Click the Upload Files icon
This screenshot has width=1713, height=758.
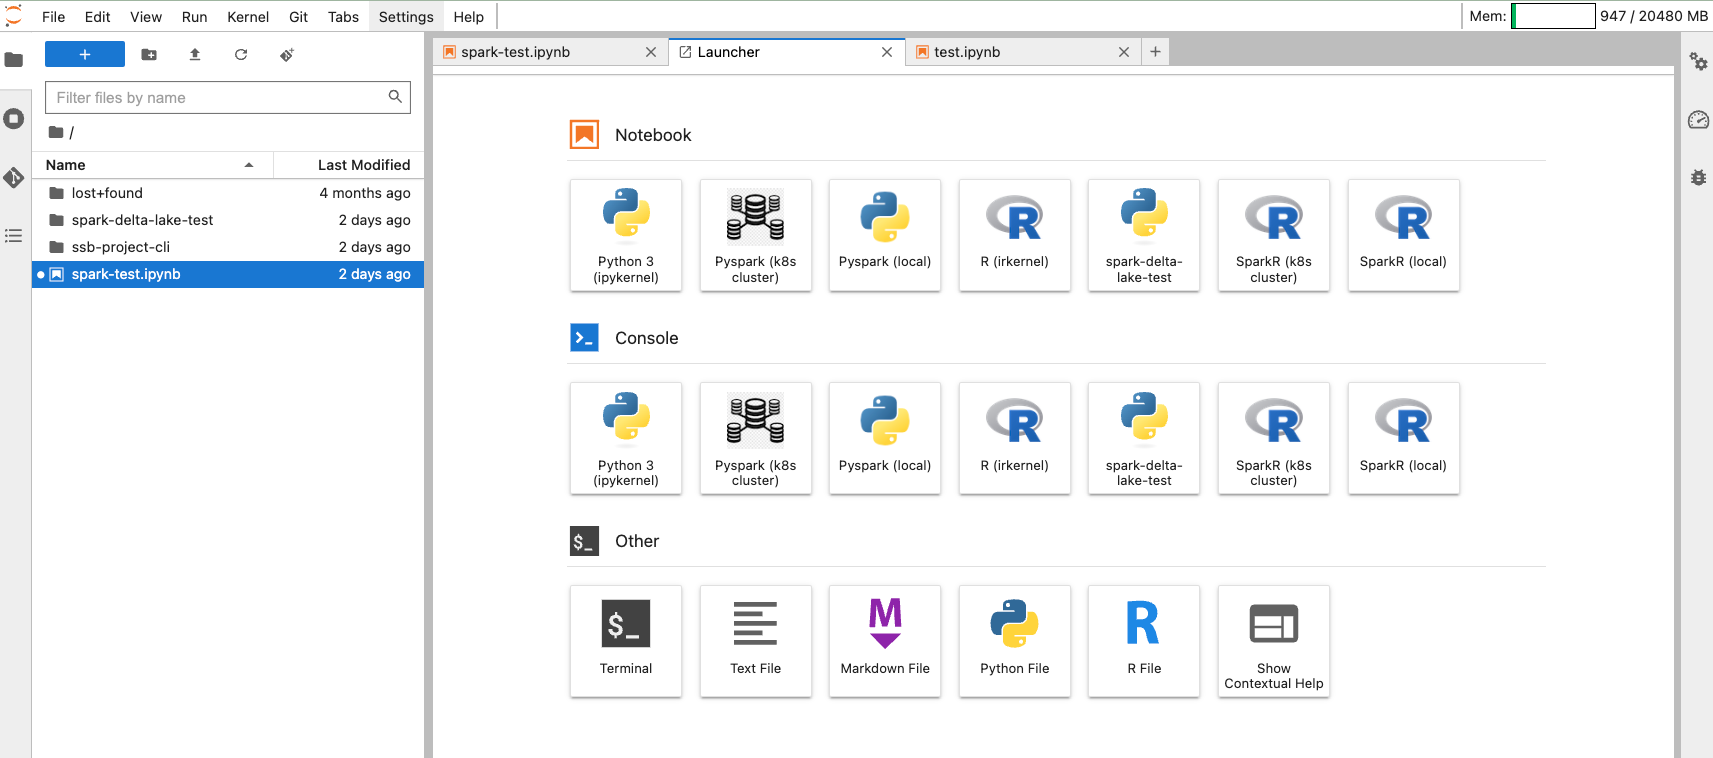point(195,54)
